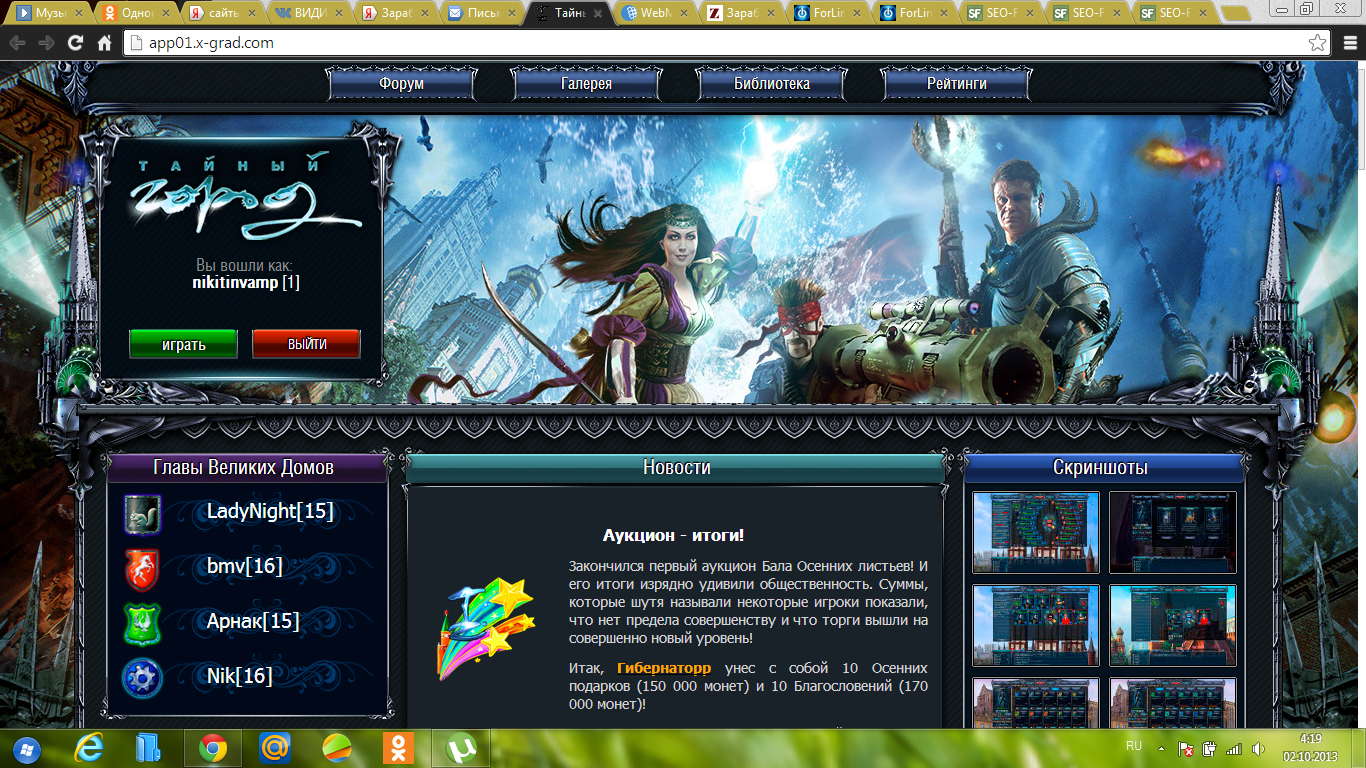
Task: Open the Odnoklassniki taskbar icon
Action: click(x=397, y=748)
